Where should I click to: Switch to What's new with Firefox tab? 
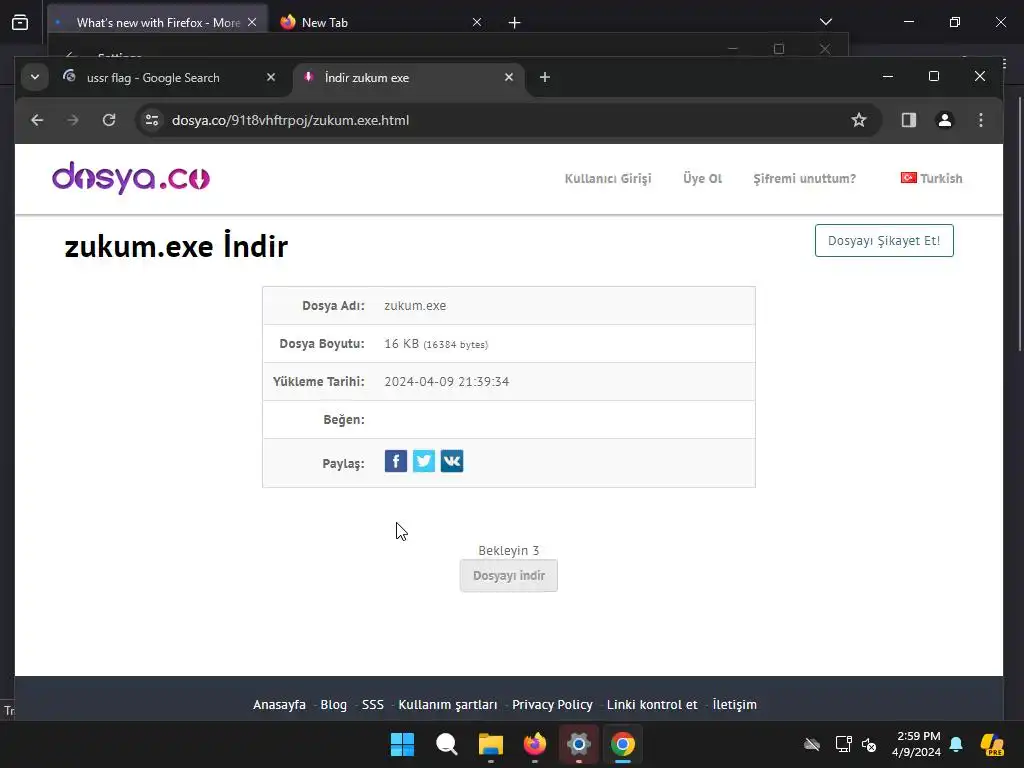[158, 23]
